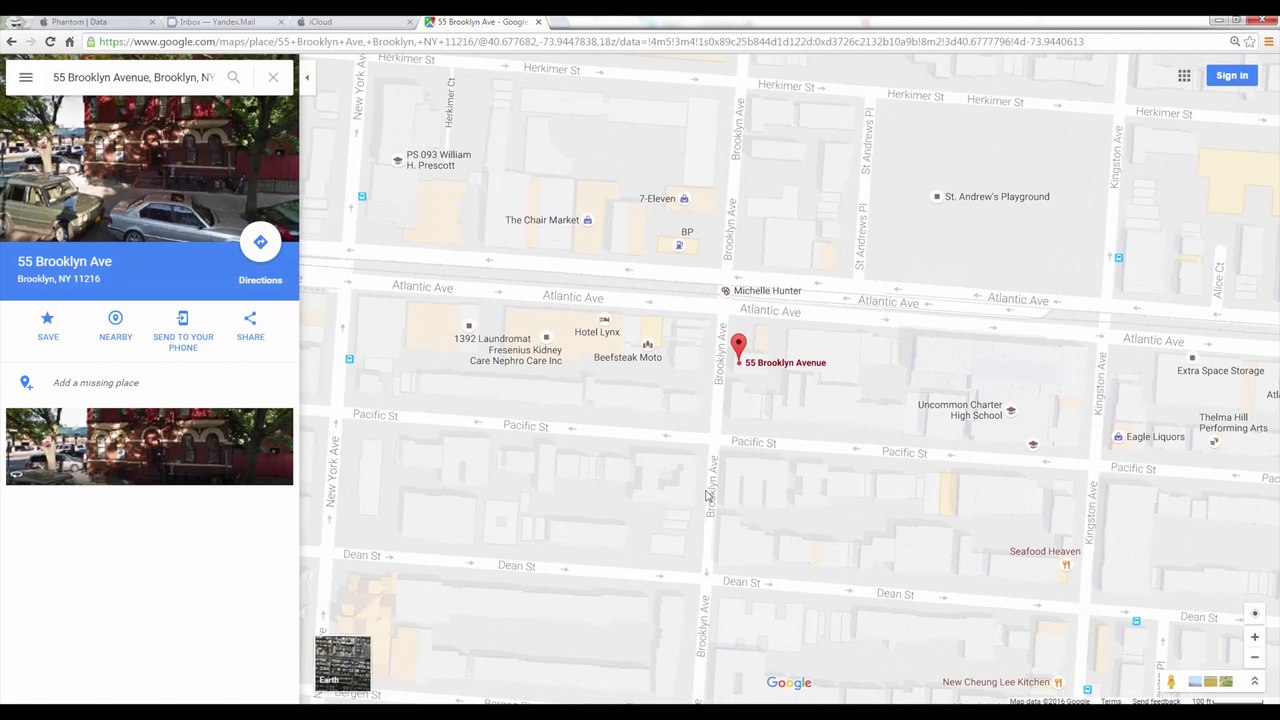Click the address bar URL
This screenshot has width=1280, height=720.
590,42
